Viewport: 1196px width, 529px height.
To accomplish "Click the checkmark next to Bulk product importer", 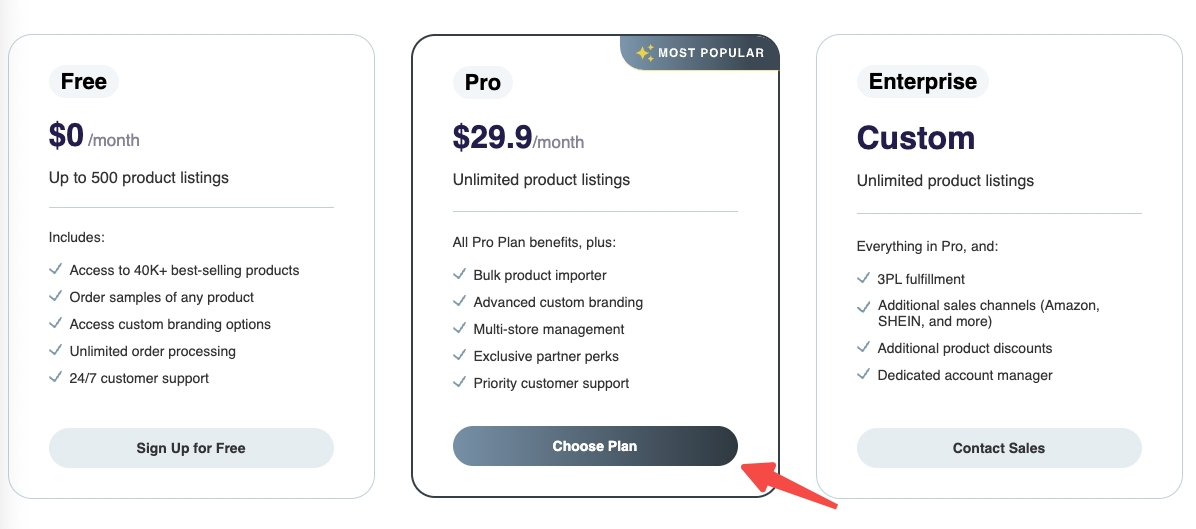I will pos(459,274).
